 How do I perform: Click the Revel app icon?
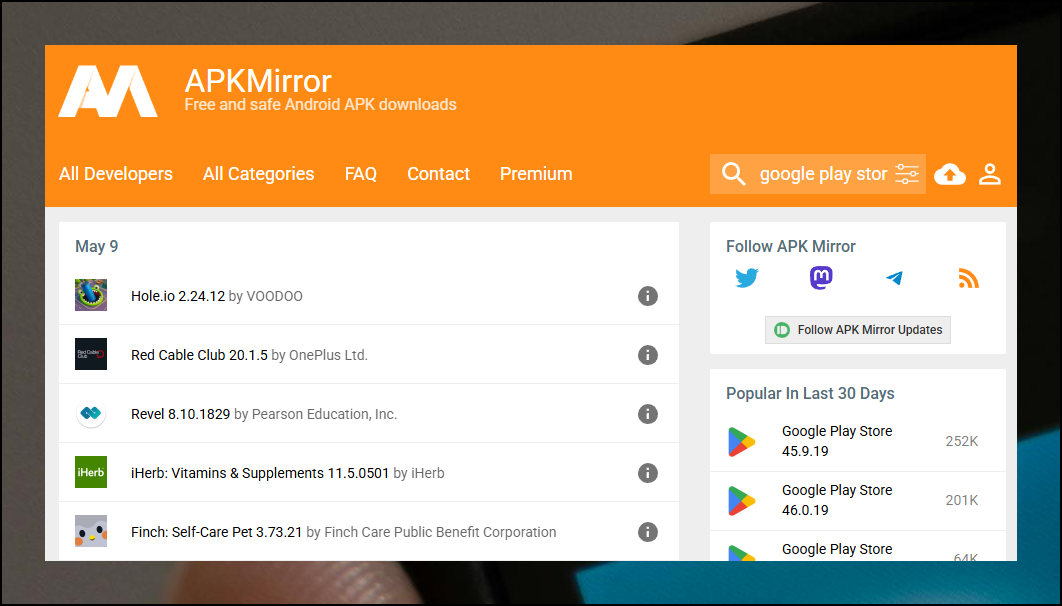pos(91,413)
